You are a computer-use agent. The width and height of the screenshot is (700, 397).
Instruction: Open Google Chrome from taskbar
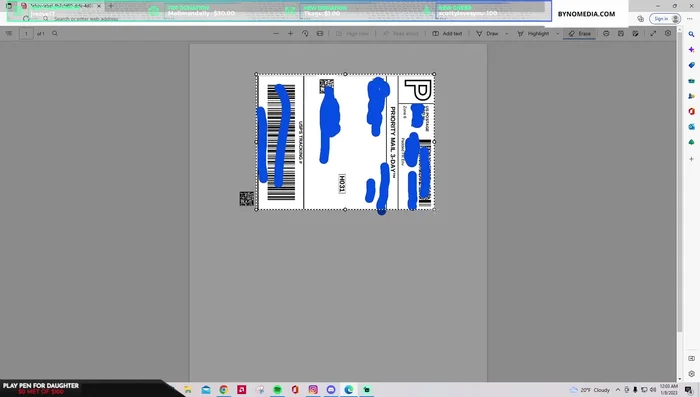pos(224,390)
